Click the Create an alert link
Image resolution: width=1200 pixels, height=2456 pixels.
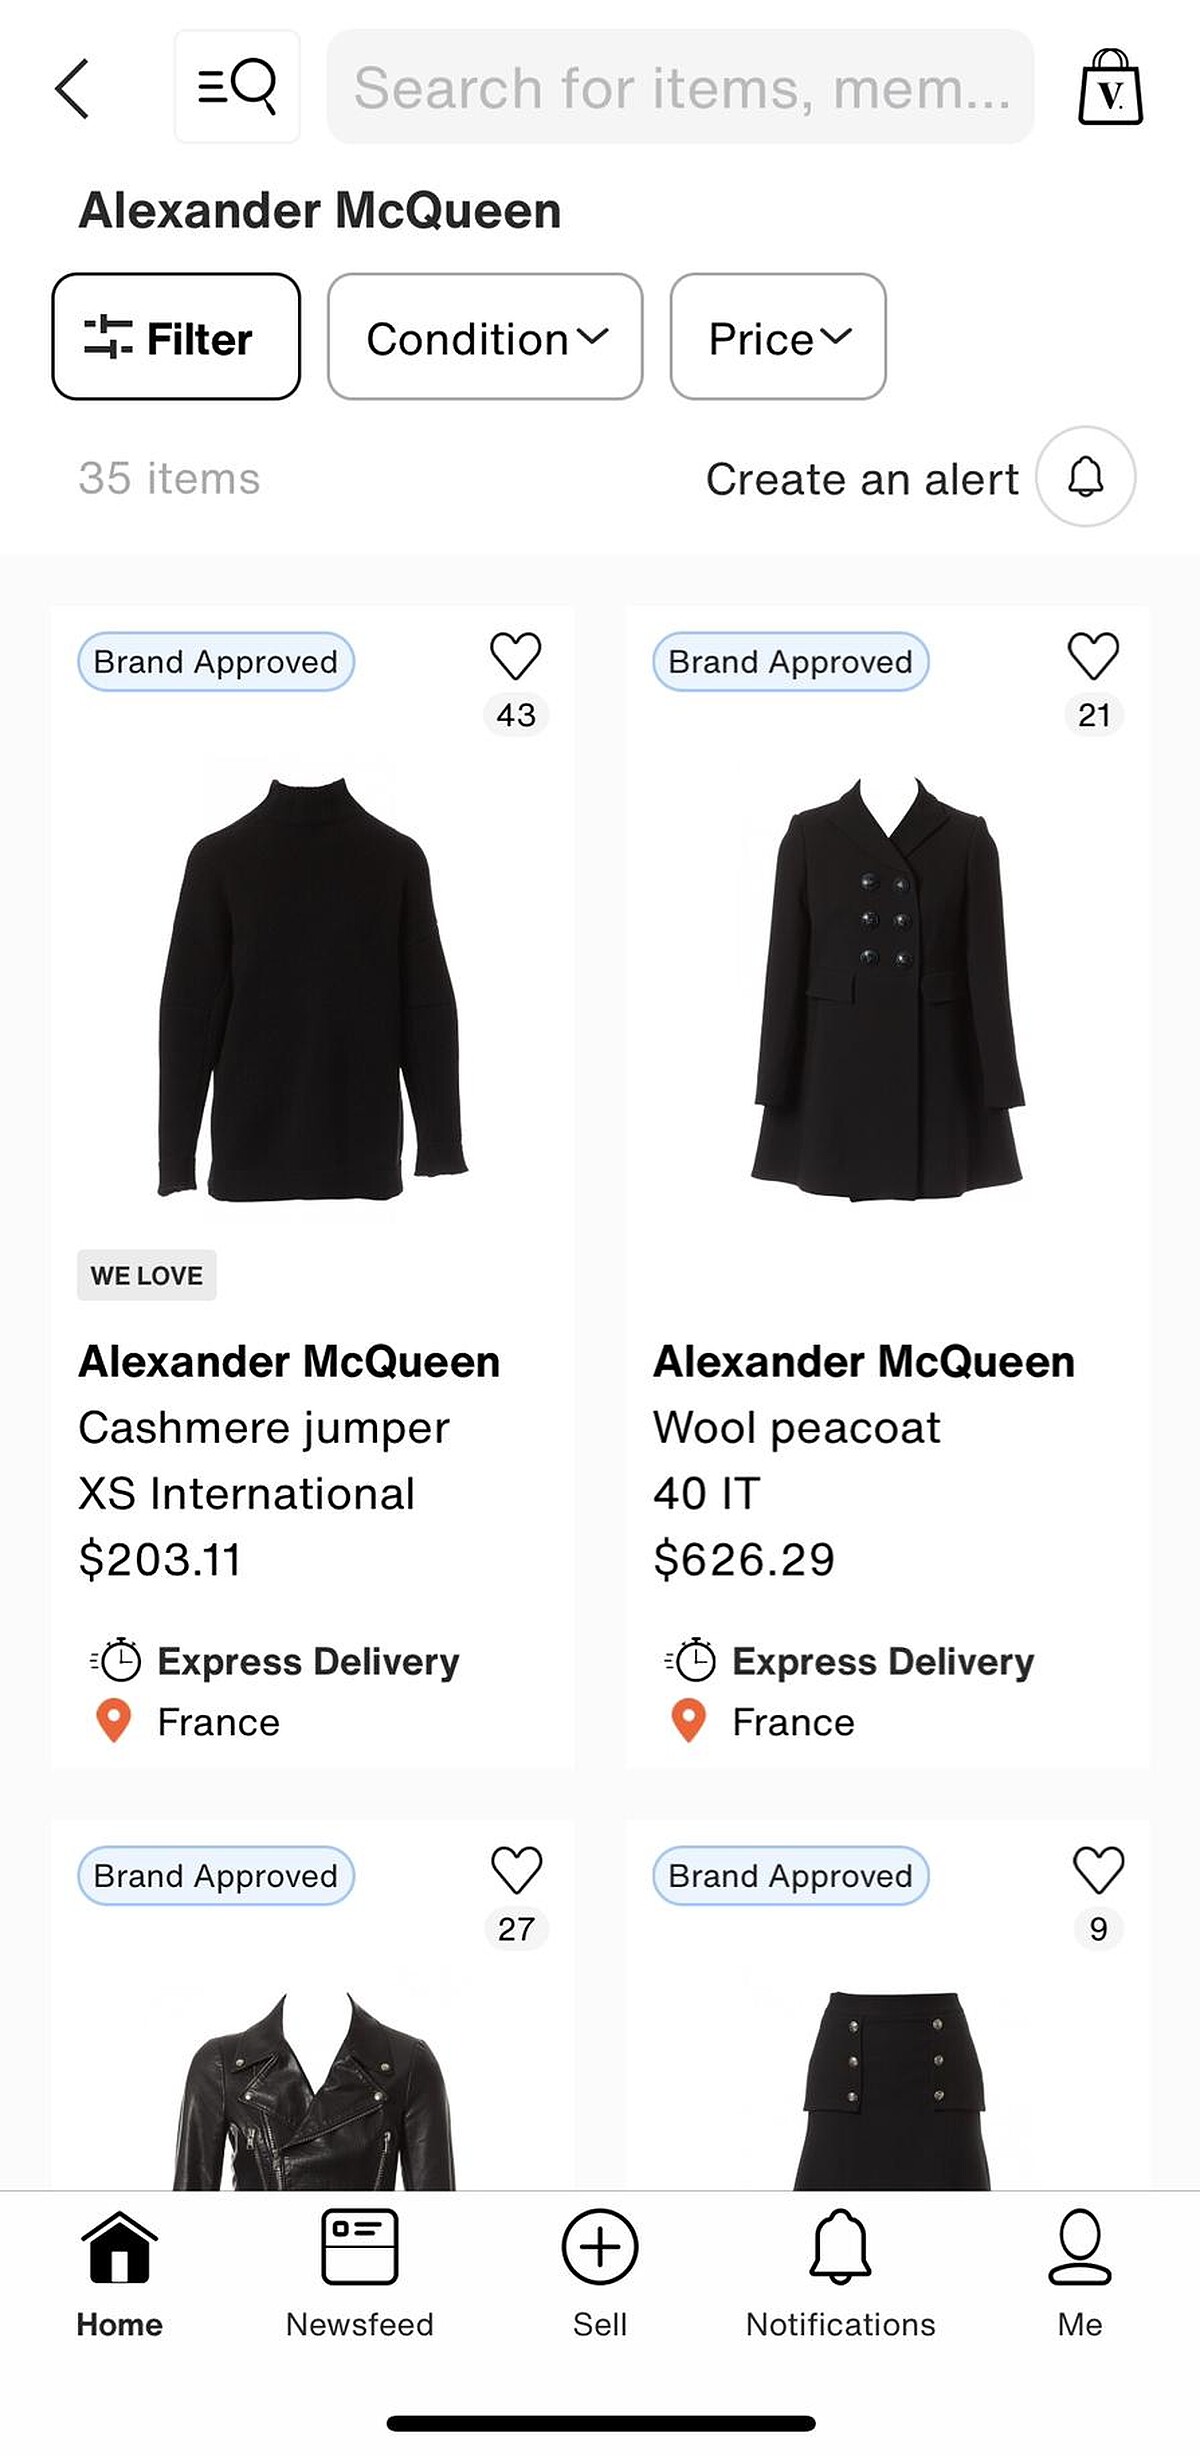[x=862, y=479]
